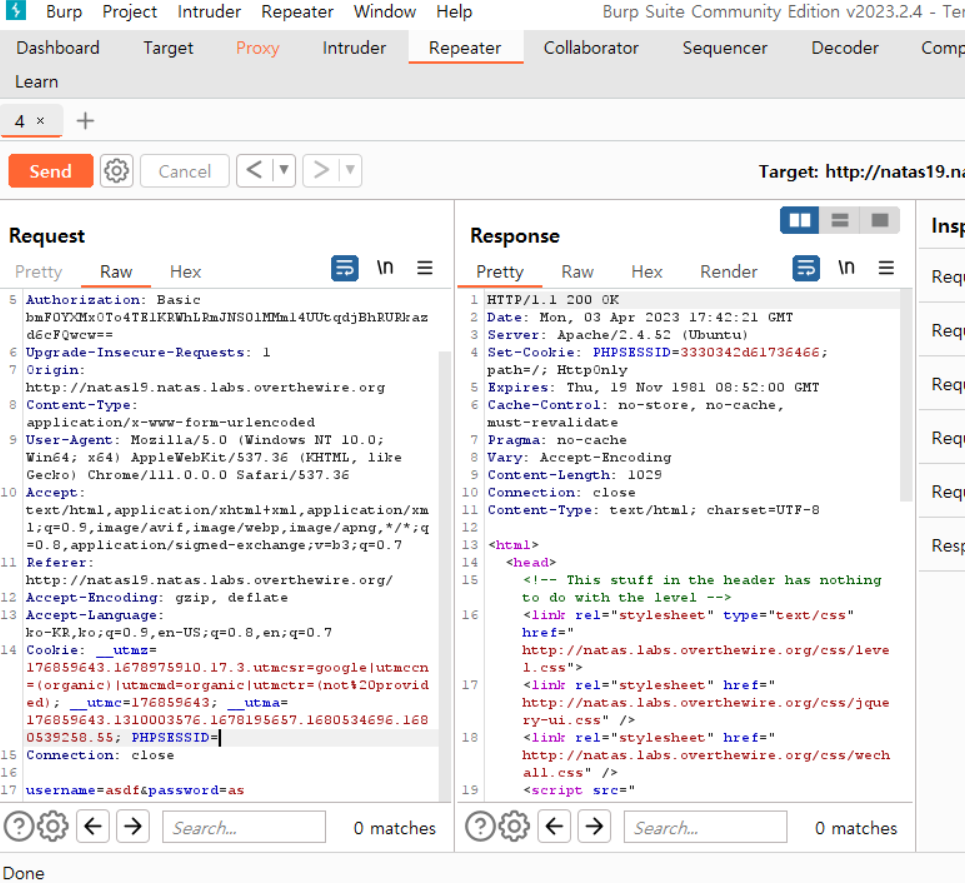Image resolution: width=965 pixels, height=883 pixels.
Task: Open the Burp menu
Action: (x=64, y=12)
